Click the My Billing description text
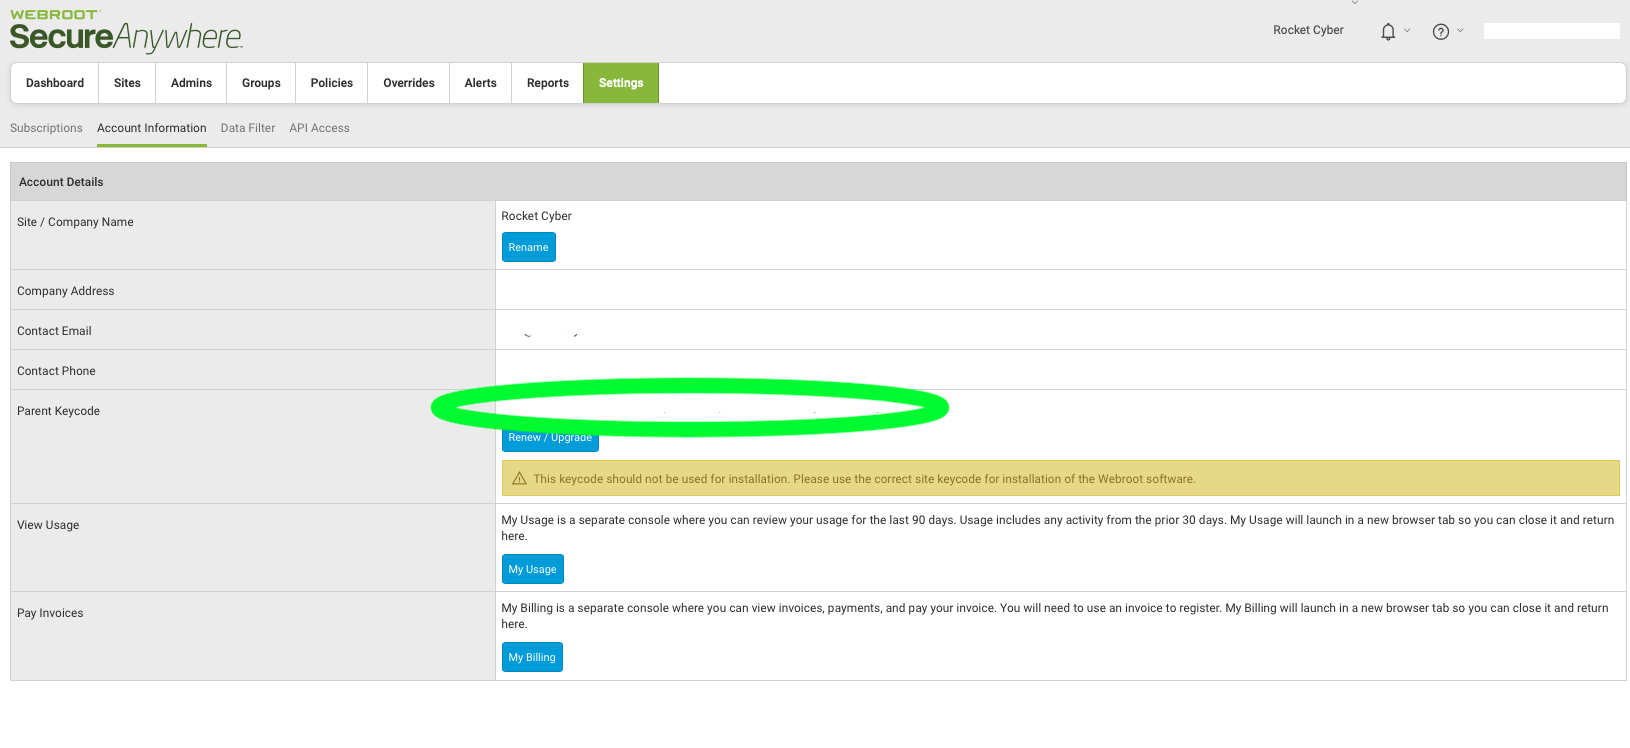This screenshot has height=748, width=1630. pyautogui.click(x=1055, y=616)
